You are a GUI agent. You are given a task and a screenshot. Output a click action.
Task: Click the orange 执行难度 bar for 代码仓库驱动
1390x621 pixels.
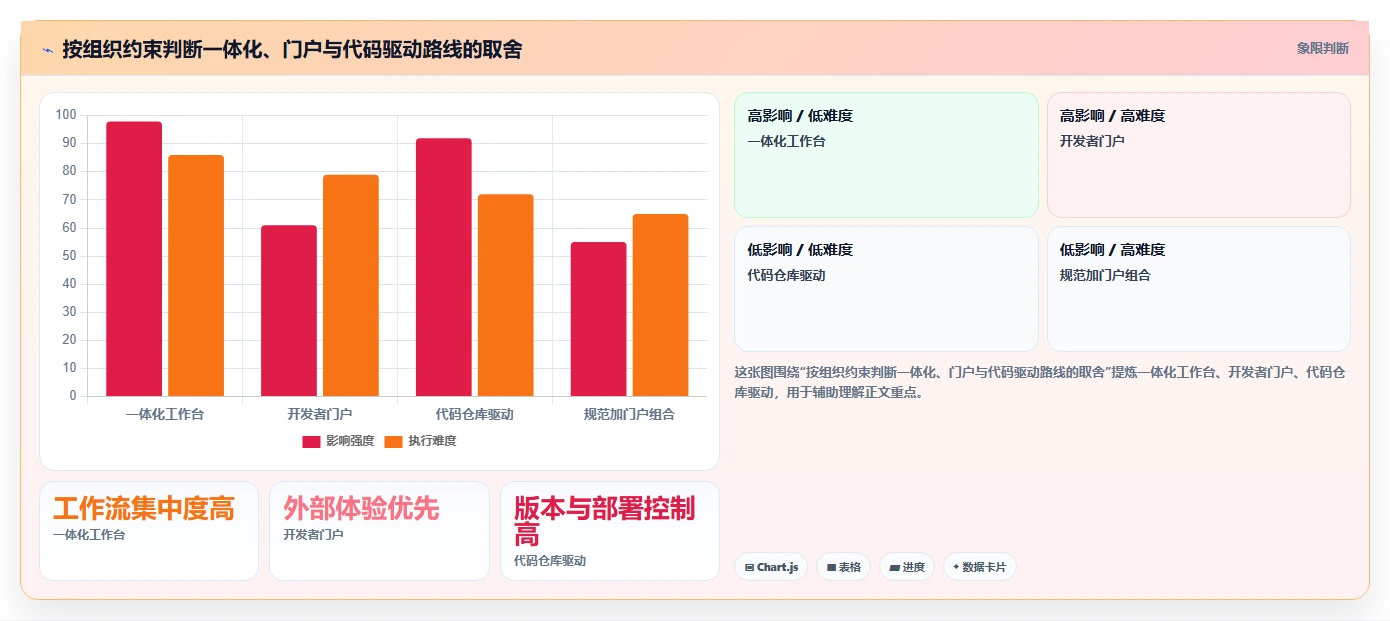[x=506, y=295]
